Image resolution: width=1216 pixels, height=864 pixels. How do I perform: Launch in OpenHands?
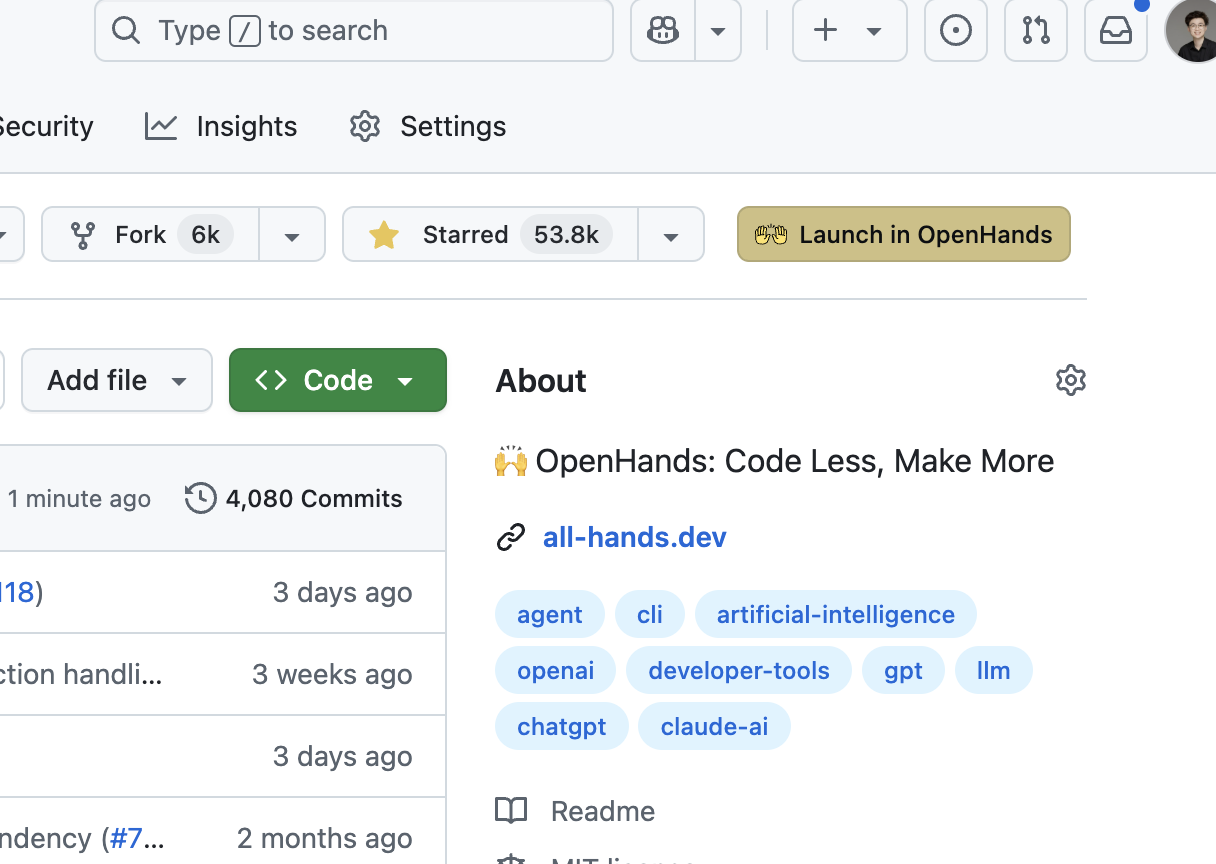point(903,234)
